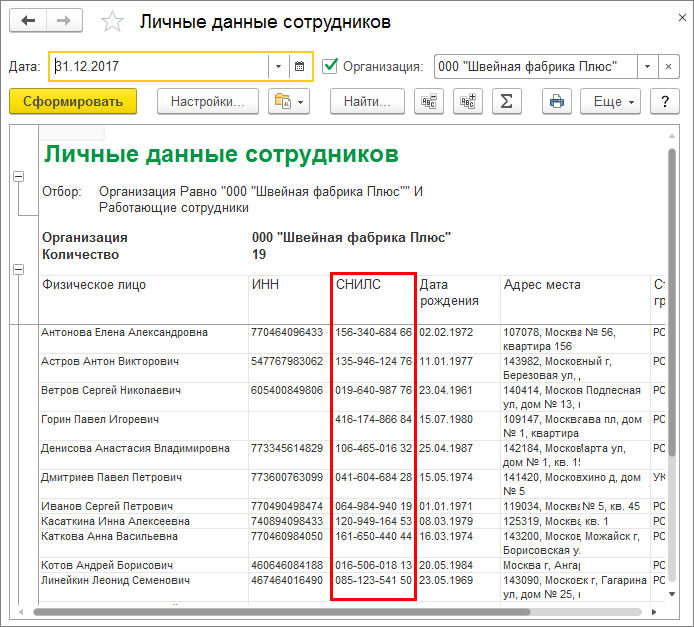Select the cell Антонова Елена Александровна

pos(143,339)
